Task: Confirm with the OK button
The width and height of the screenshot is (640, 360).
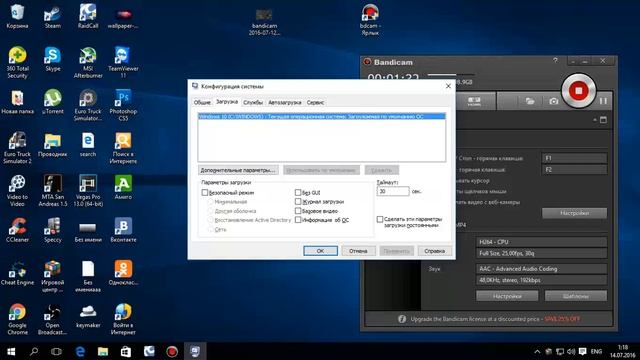Action: pyautogui.click(x=320, y=251)
